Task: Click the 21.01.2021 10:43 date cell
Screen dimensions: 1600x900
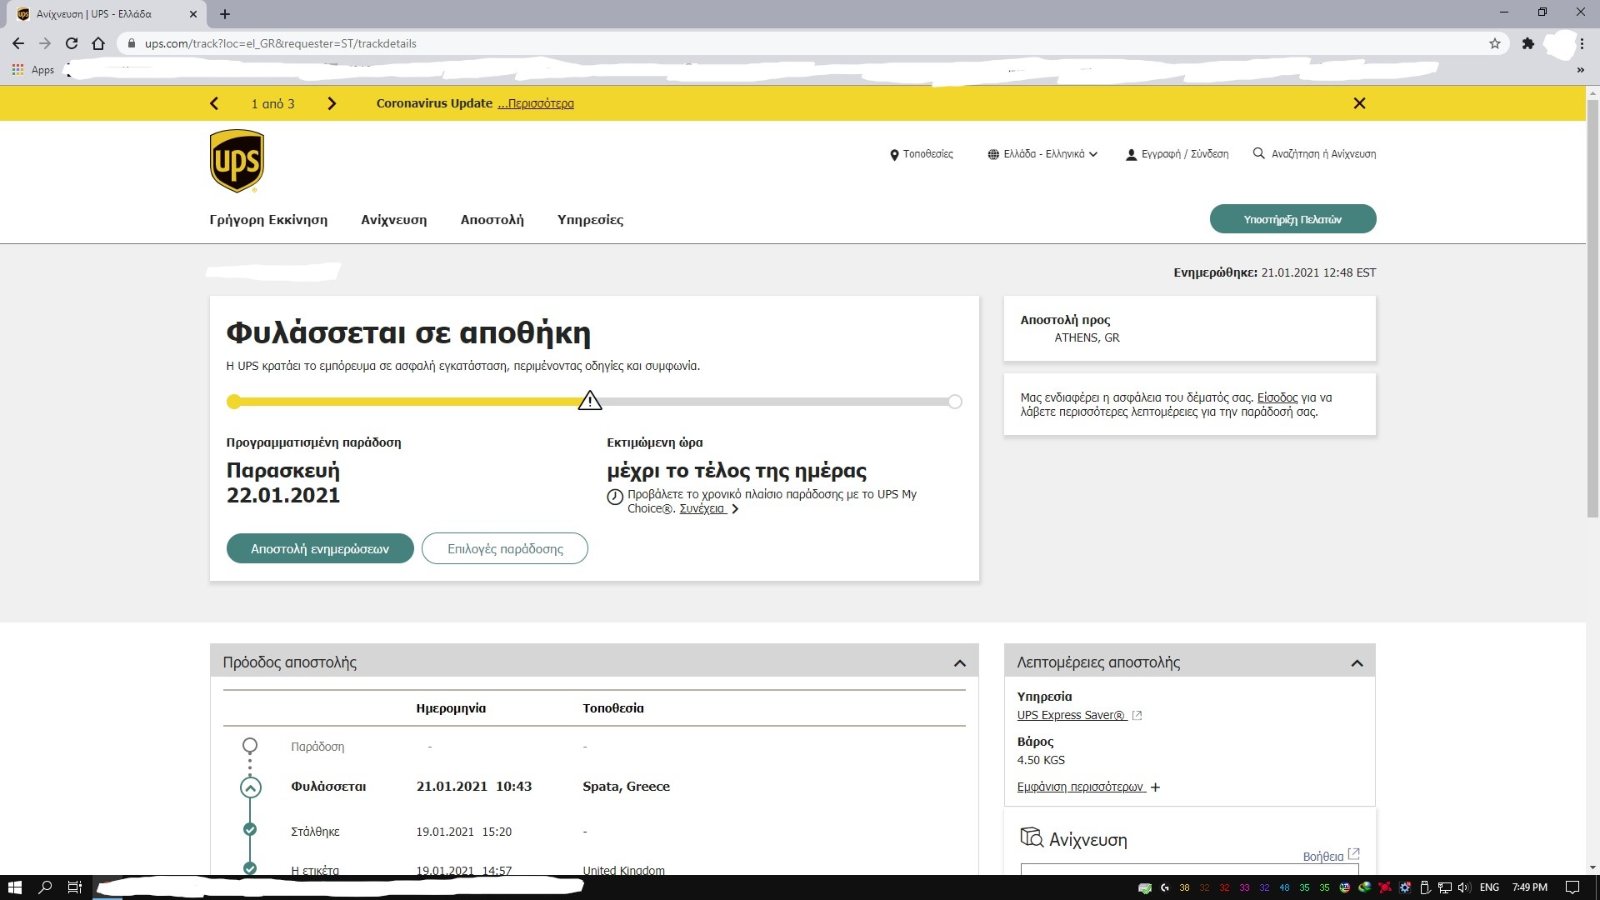Action: coord(474,787)
